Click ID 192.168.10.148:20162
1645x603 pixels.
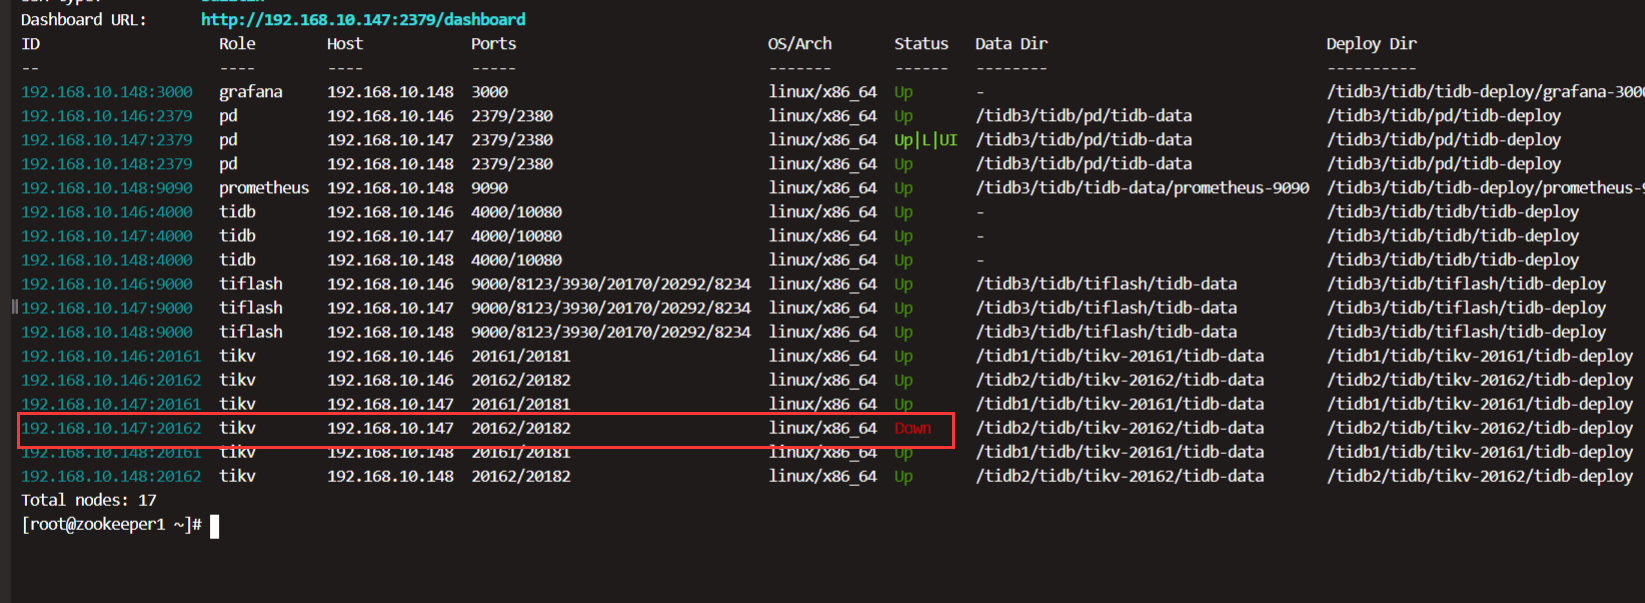111,476
